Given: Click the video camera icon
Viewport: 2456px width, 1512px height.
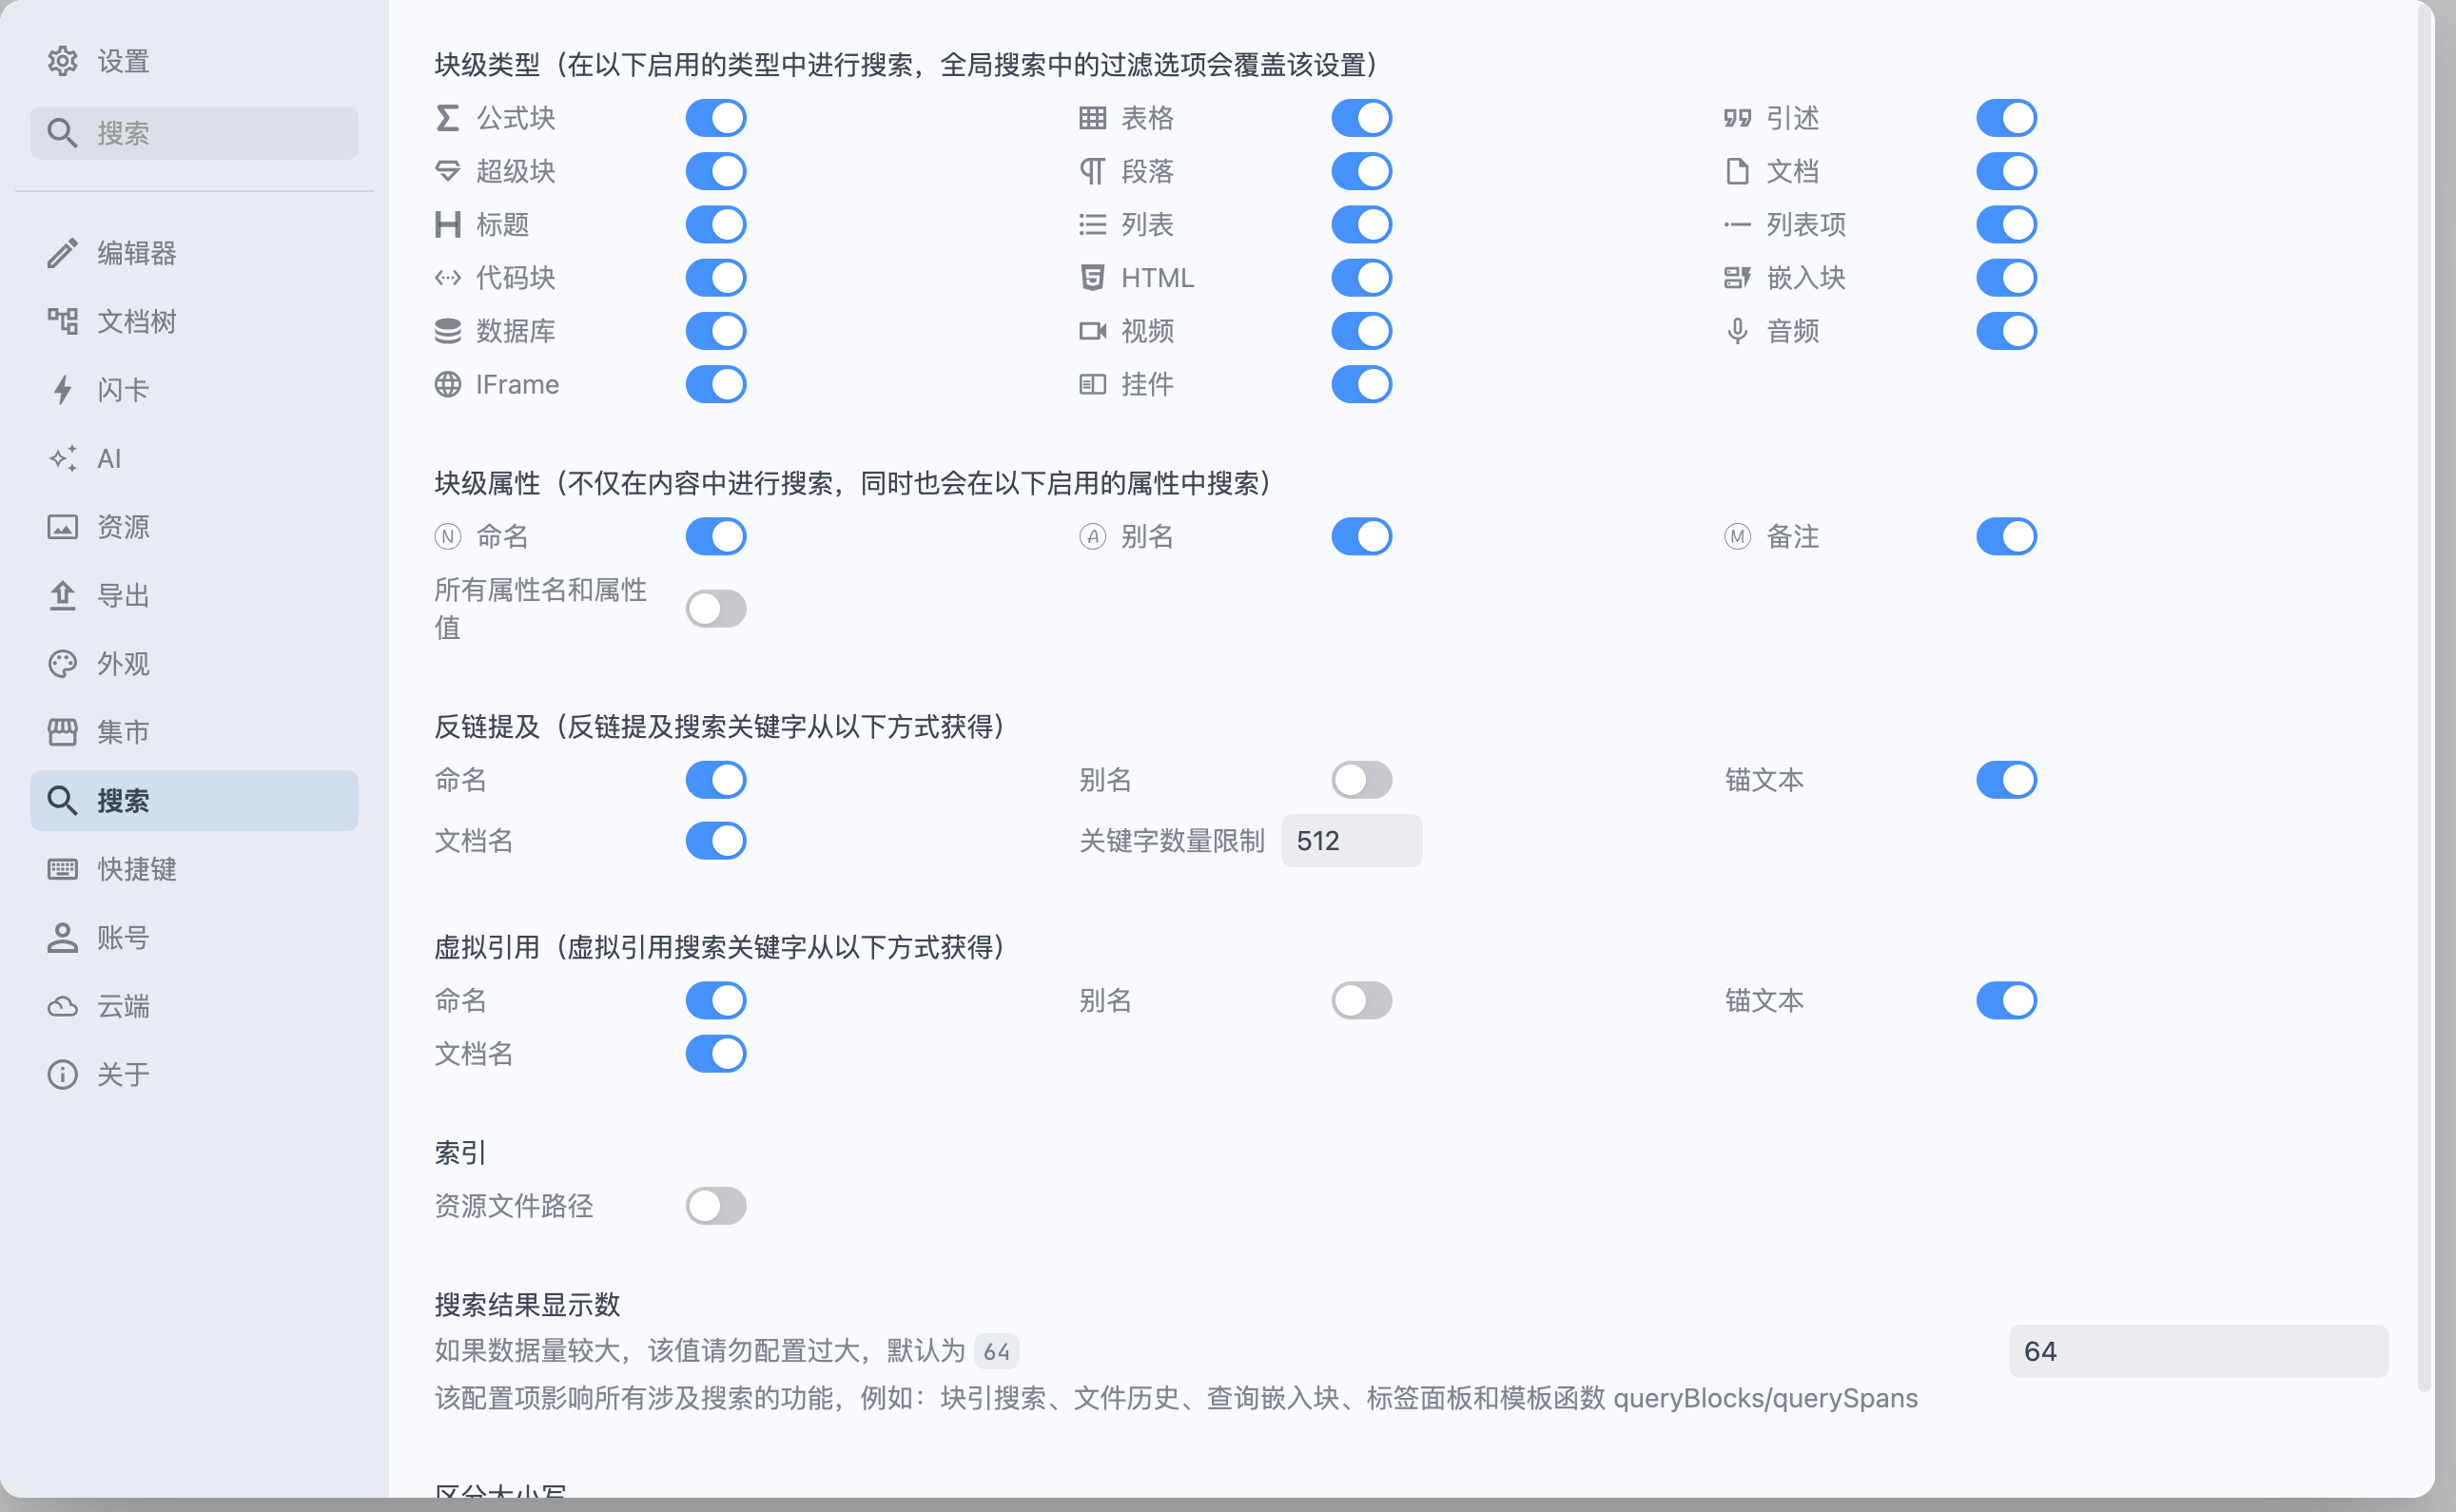Looking at the screenshot, I should click(1092, 331).
